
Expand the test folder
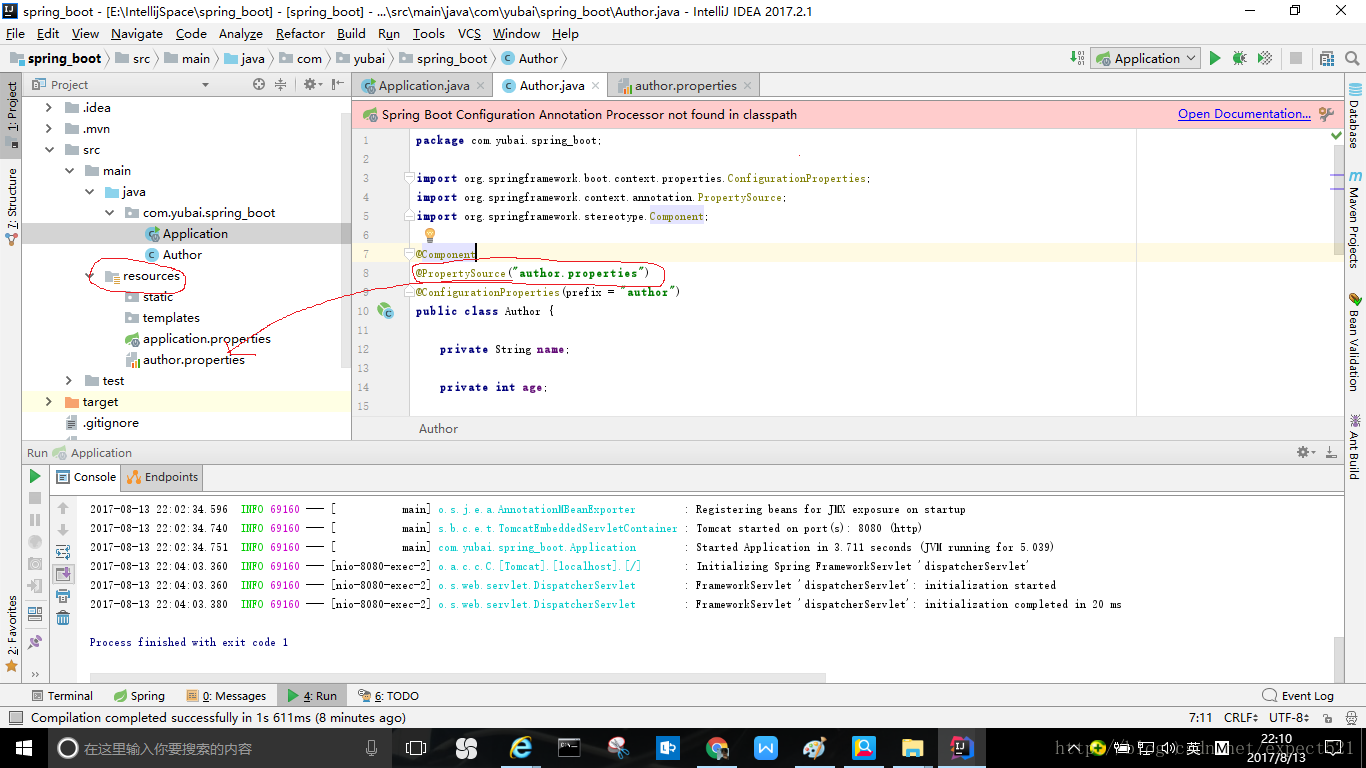point(69,381)
